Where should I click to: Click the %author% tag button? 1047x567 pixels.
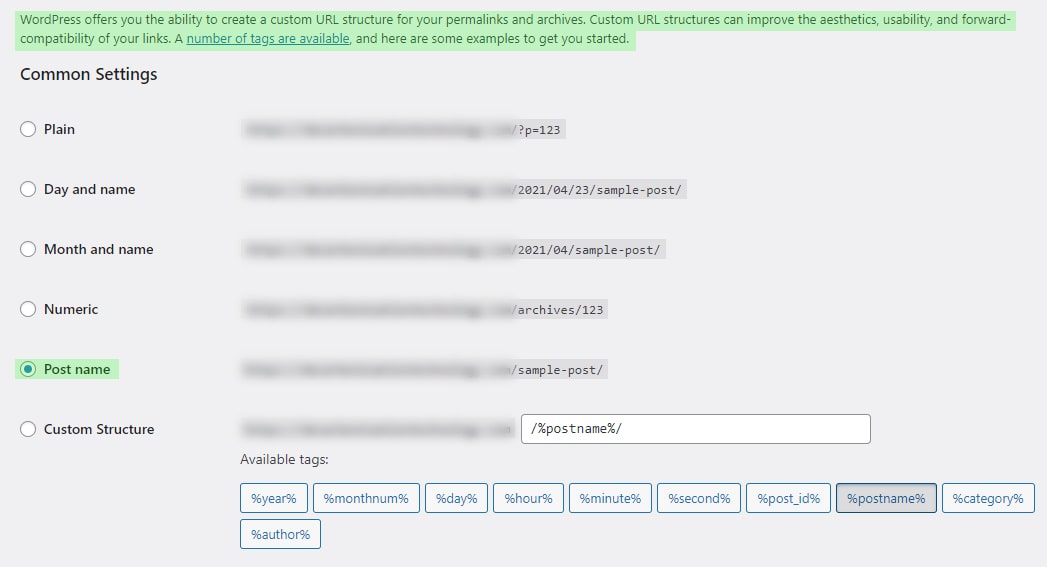[x=280, y=534]
